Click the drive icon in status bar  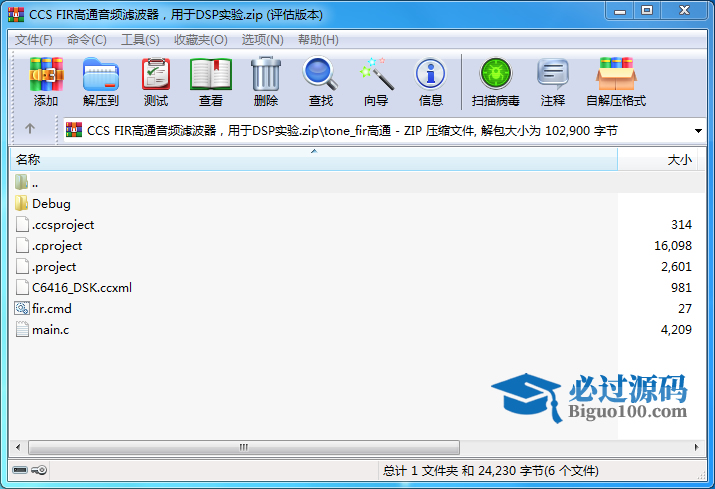[20, 470]
